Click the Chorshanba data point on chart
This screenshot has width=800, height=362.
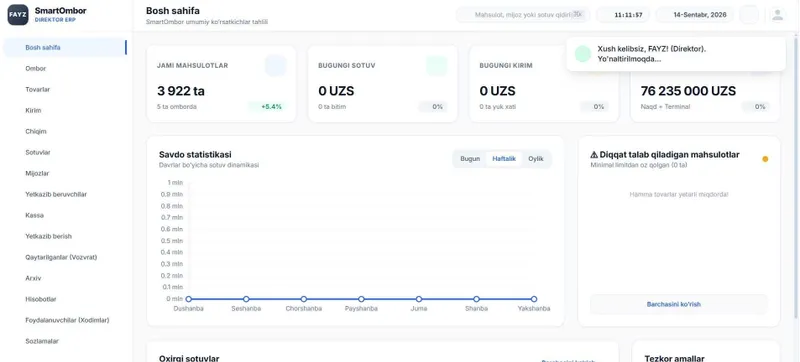coord(304,299)
